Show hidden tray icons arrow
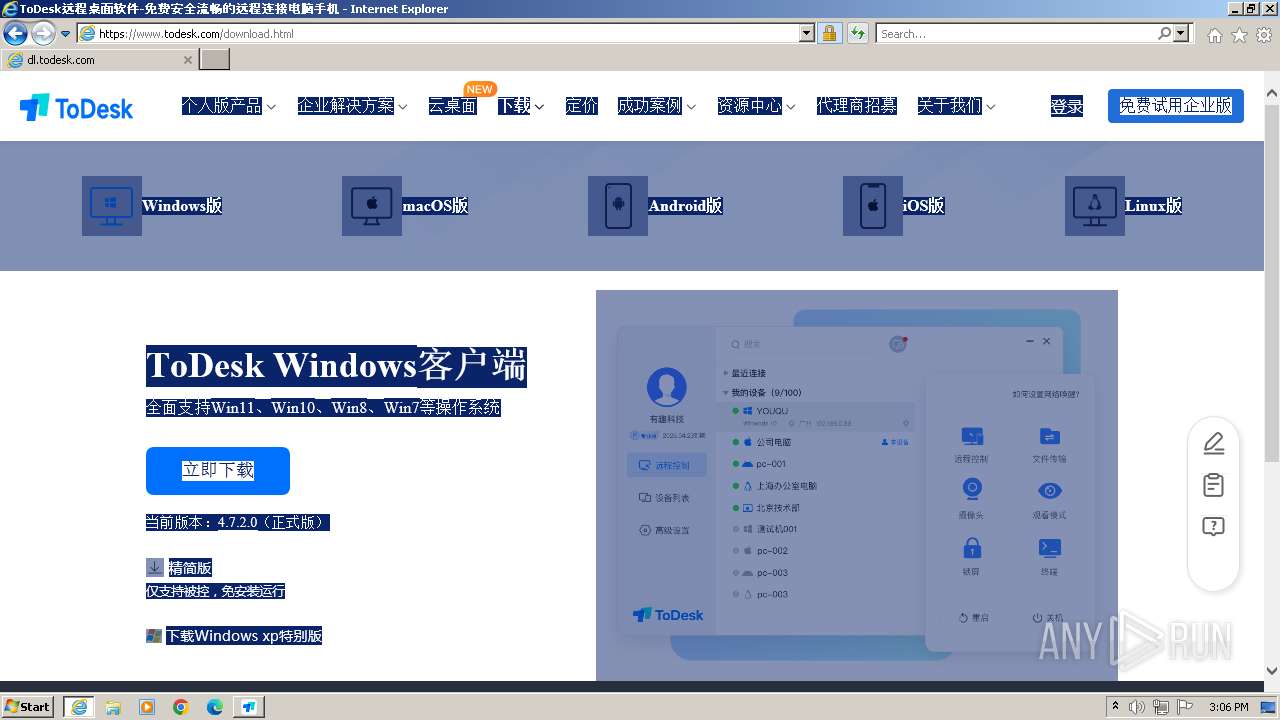The width and height of the screenshot is (1280, 720). point(1116,707)
